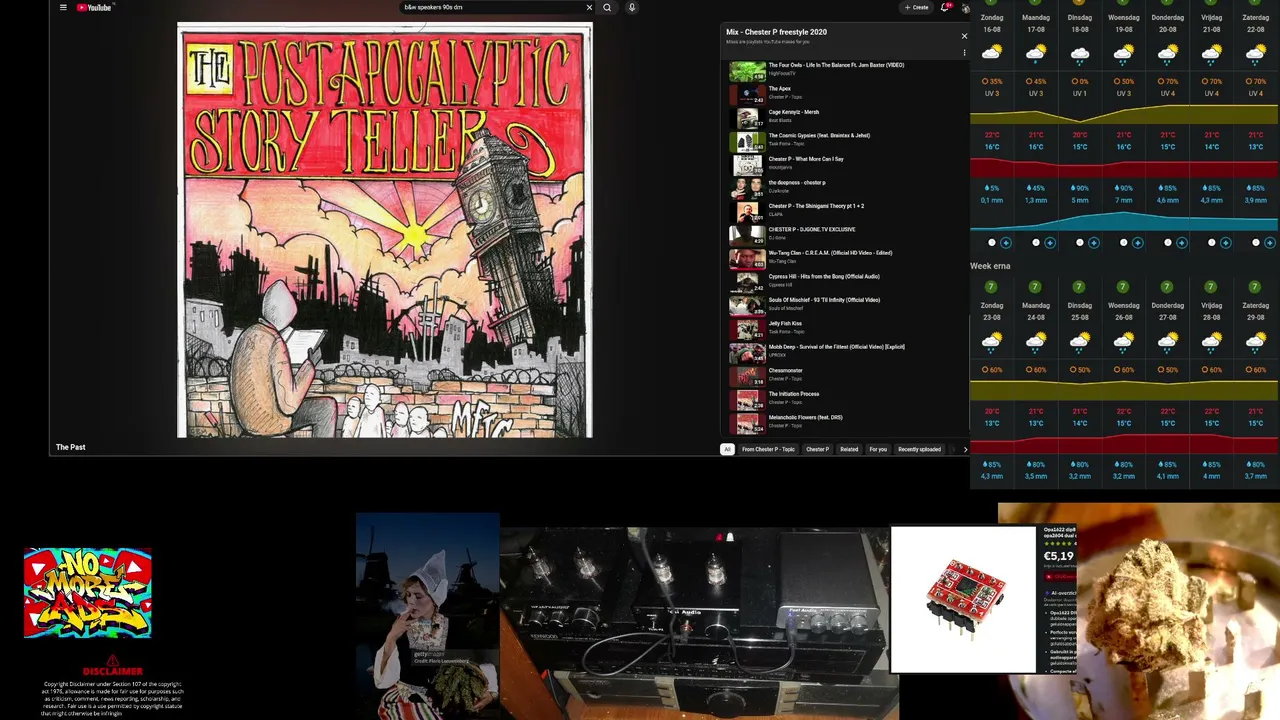Go to the YouTube home logo
This screenshot has height=720, width=1280.
[94, 7]
